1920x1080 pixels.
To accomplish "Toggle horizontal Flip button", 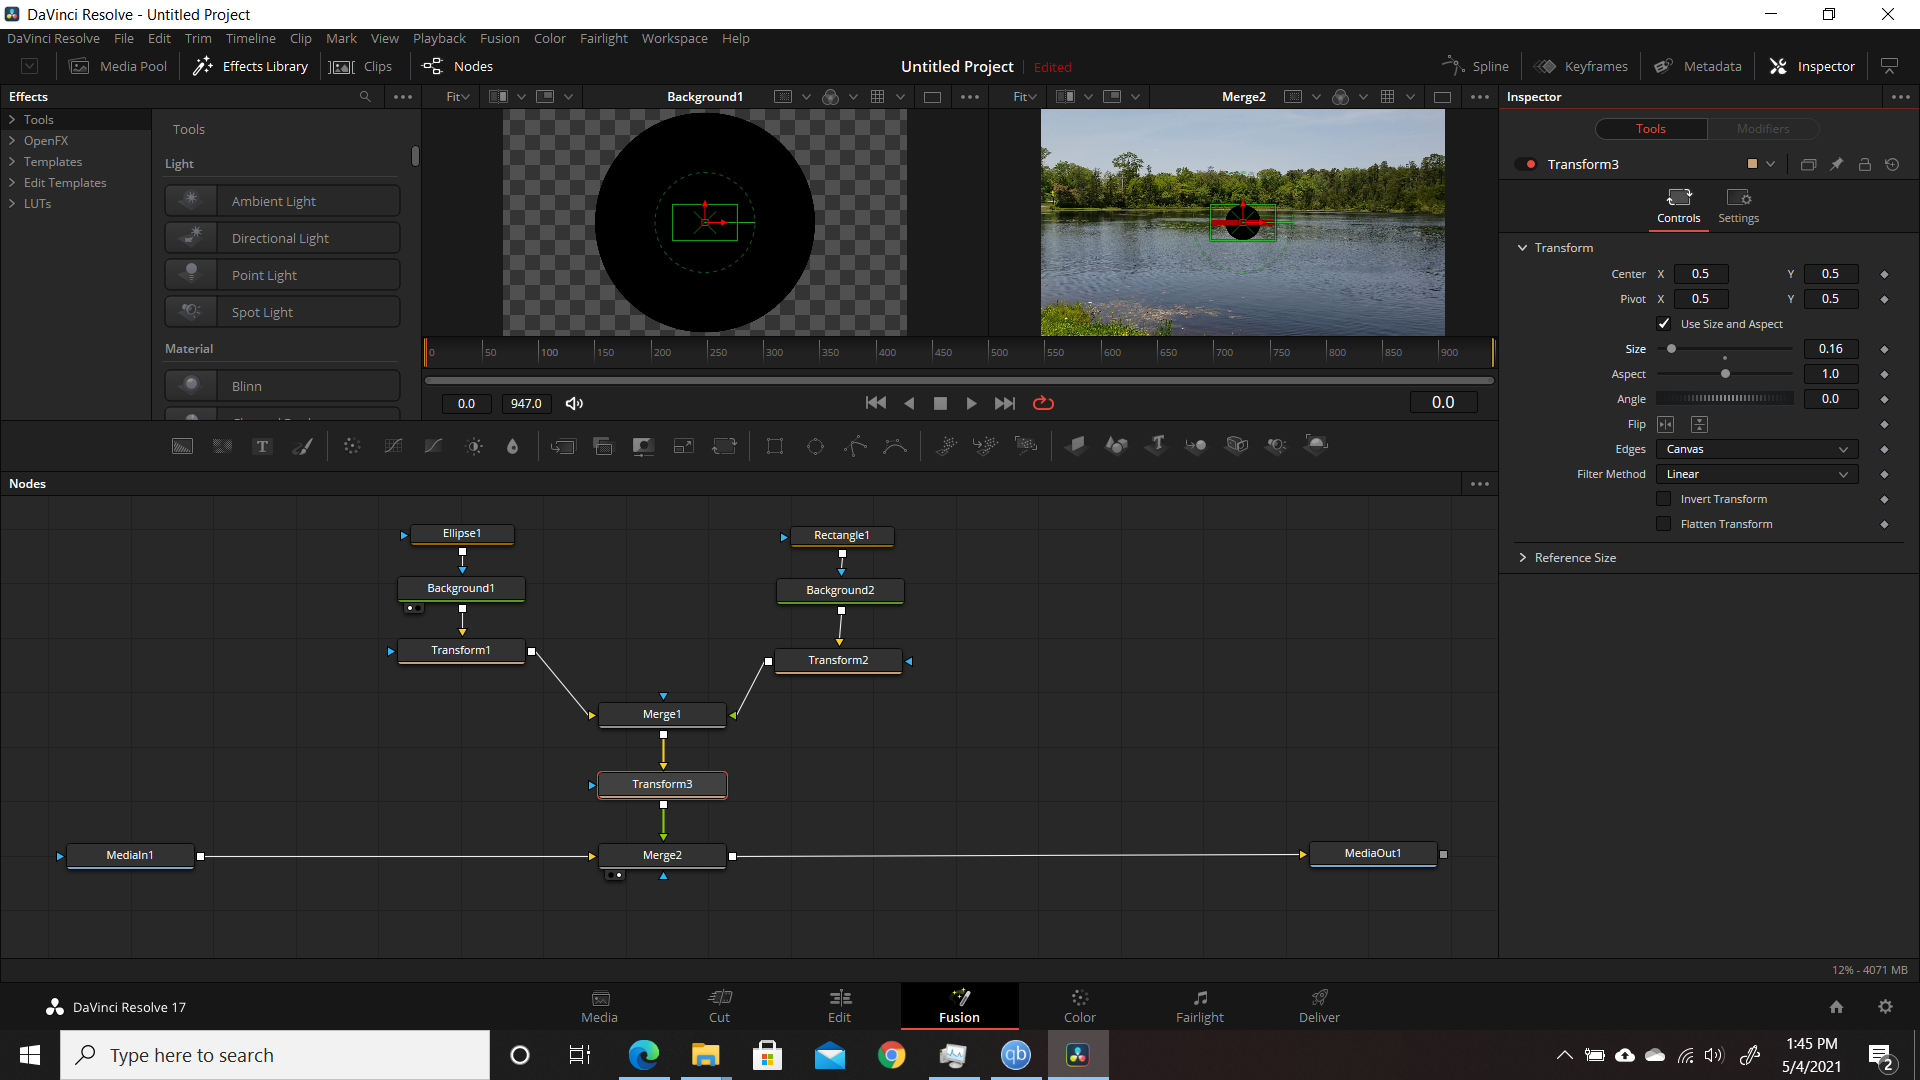I will 1666,424.
